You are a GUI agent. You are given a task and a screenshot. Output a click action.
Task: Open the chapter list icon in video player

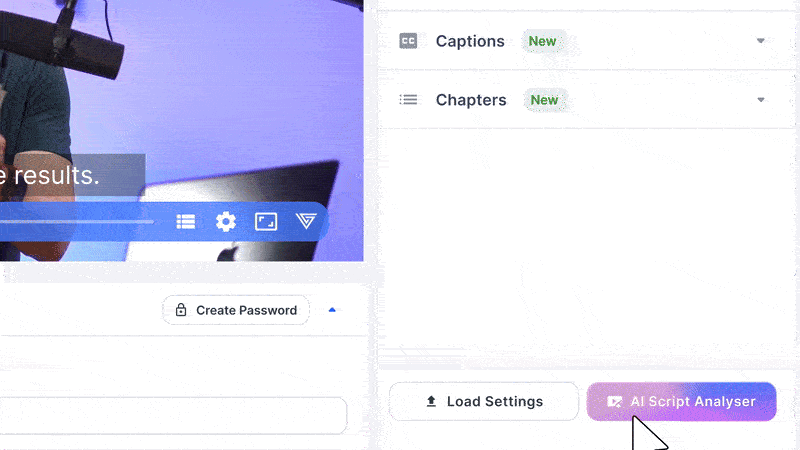186,221
